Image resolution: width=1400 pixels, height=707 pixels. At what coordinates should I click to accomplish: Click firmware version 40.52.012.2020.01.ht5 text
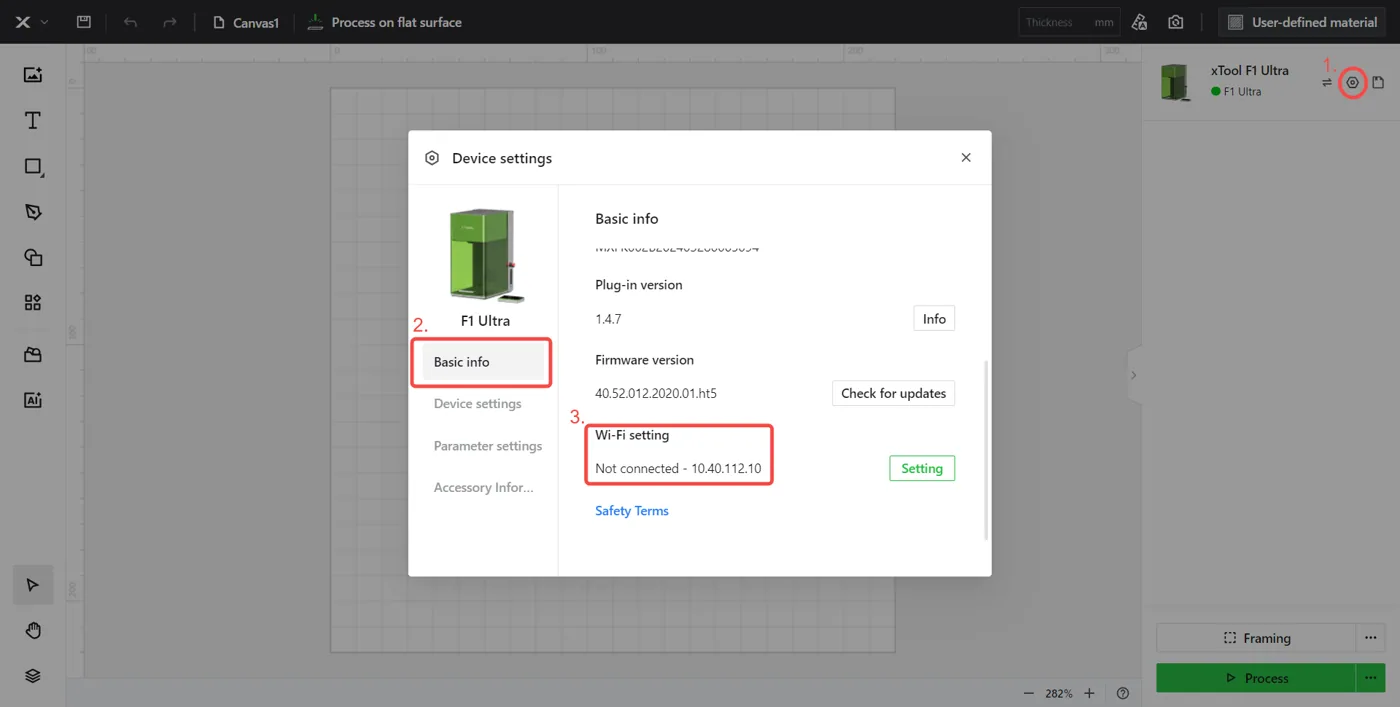click(x=656, y=394)
